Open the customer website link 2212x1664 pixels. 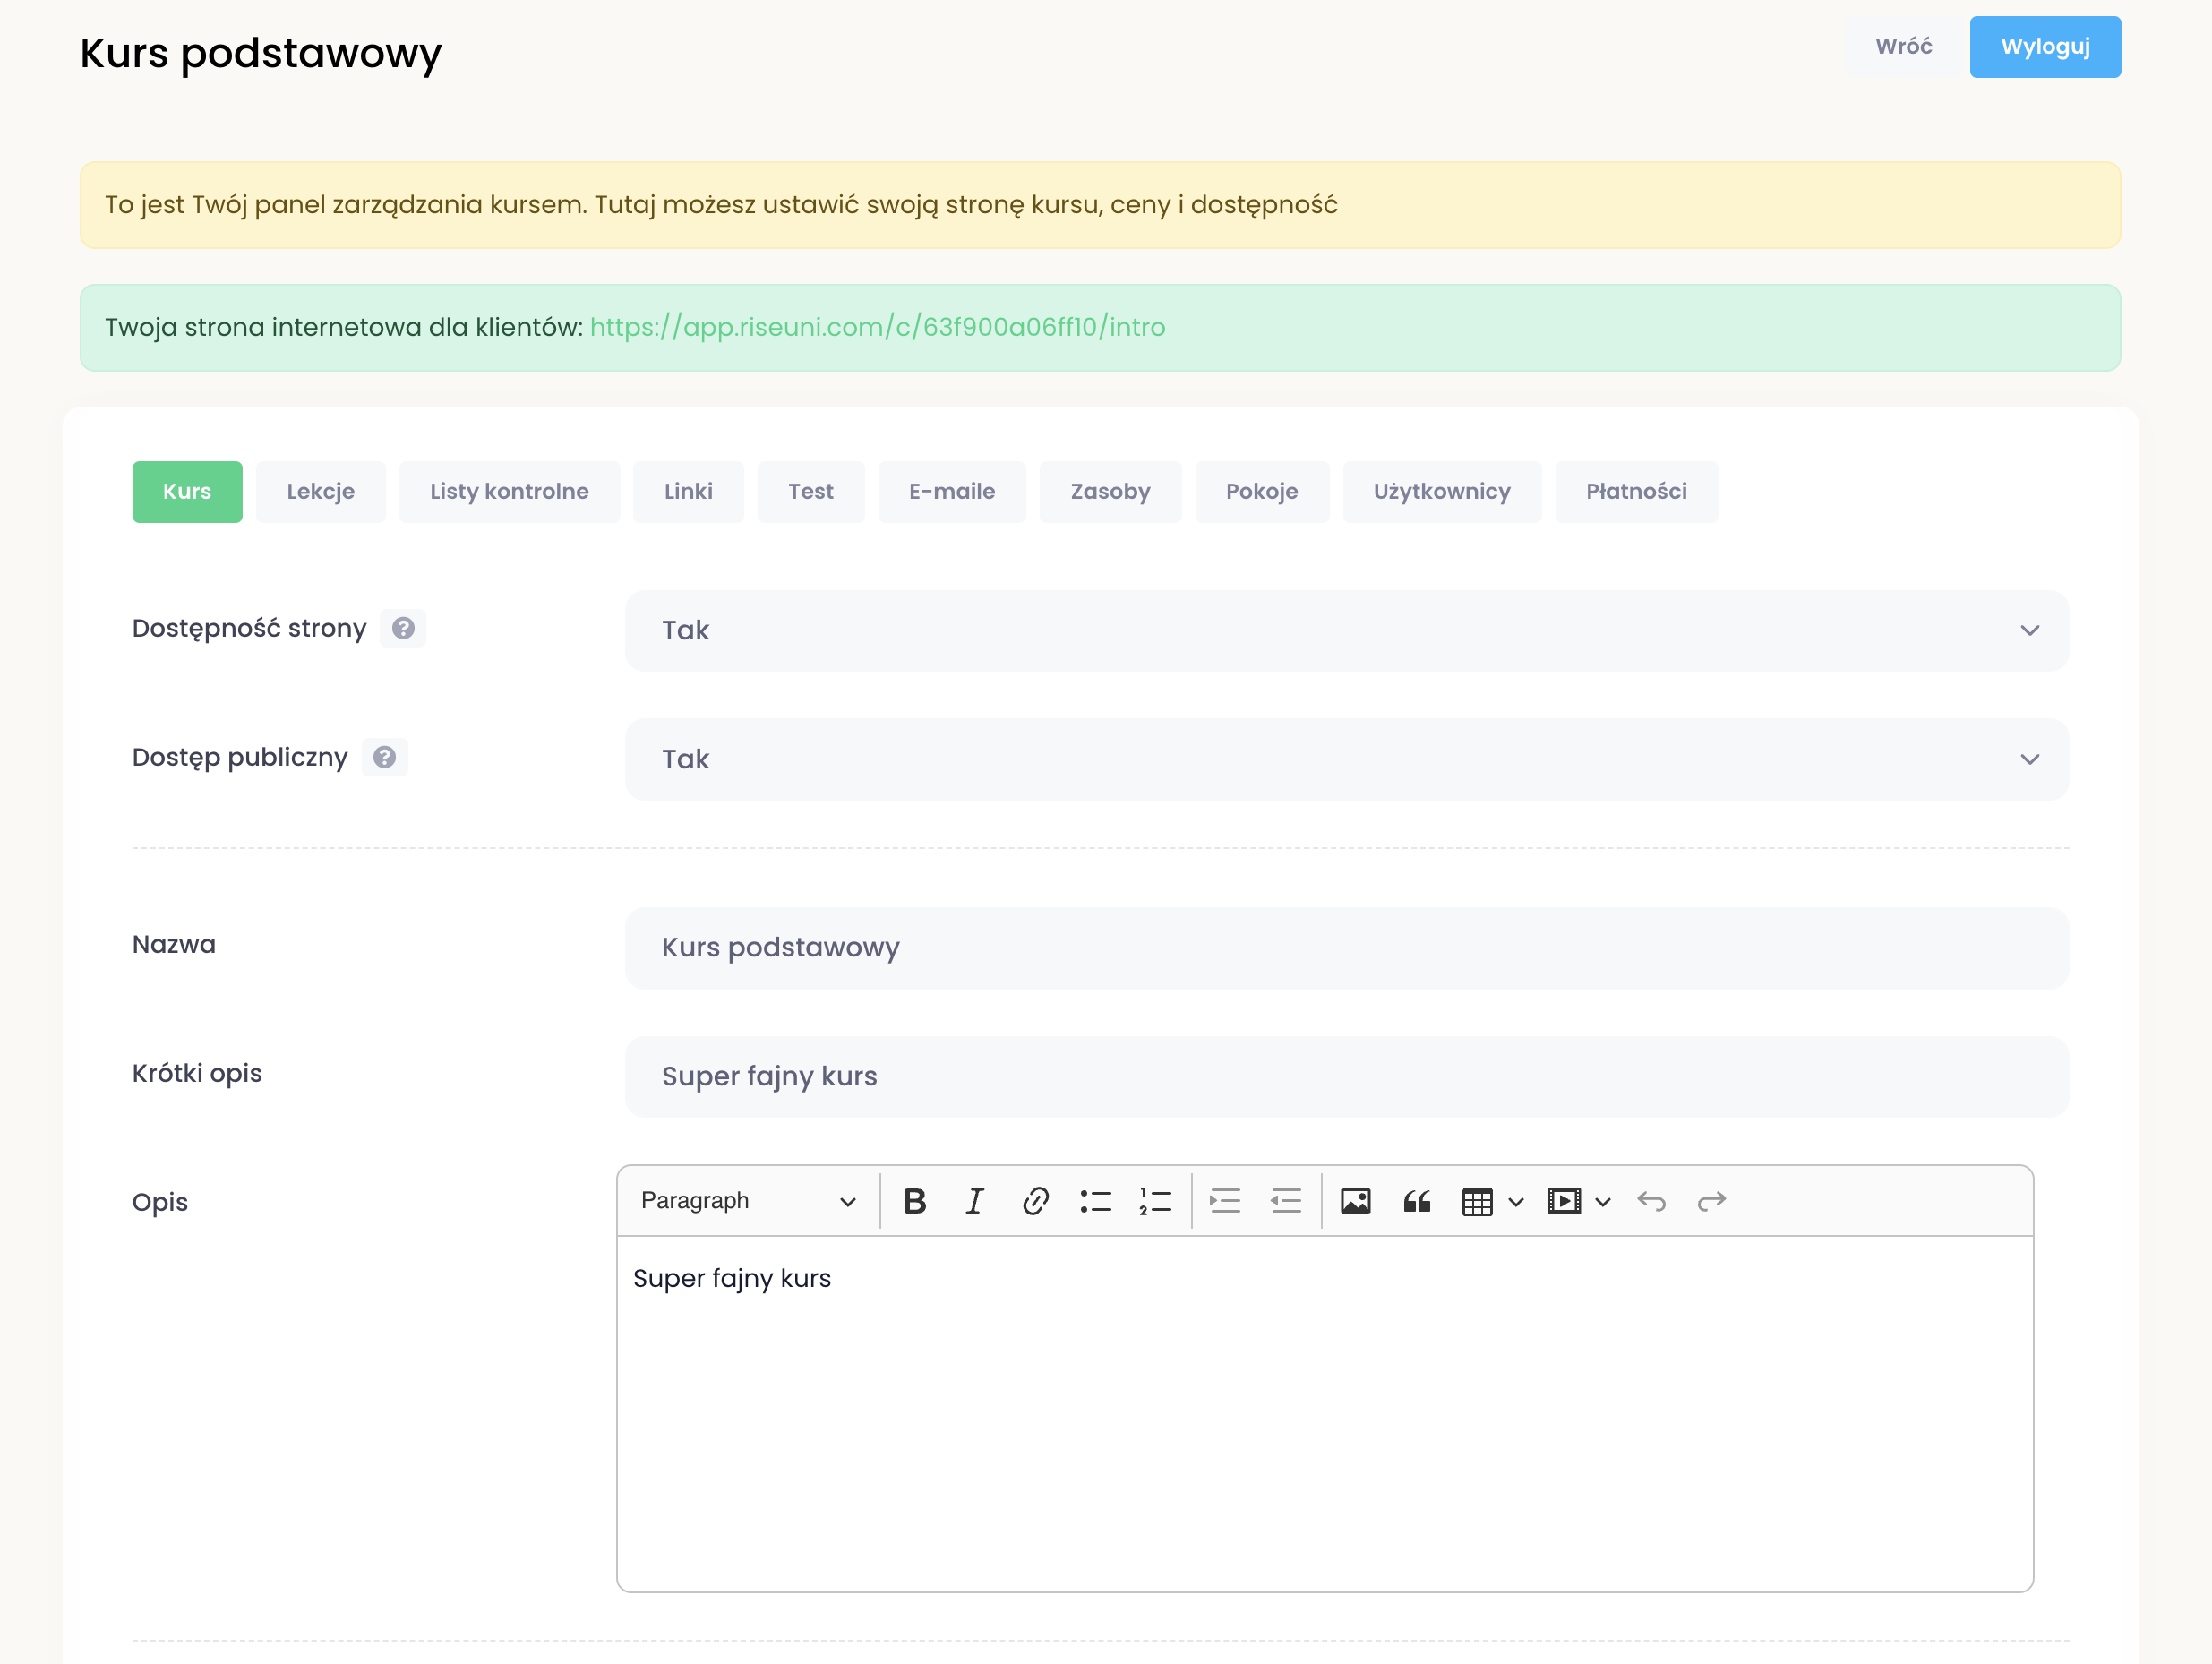[x=877, y=327]
